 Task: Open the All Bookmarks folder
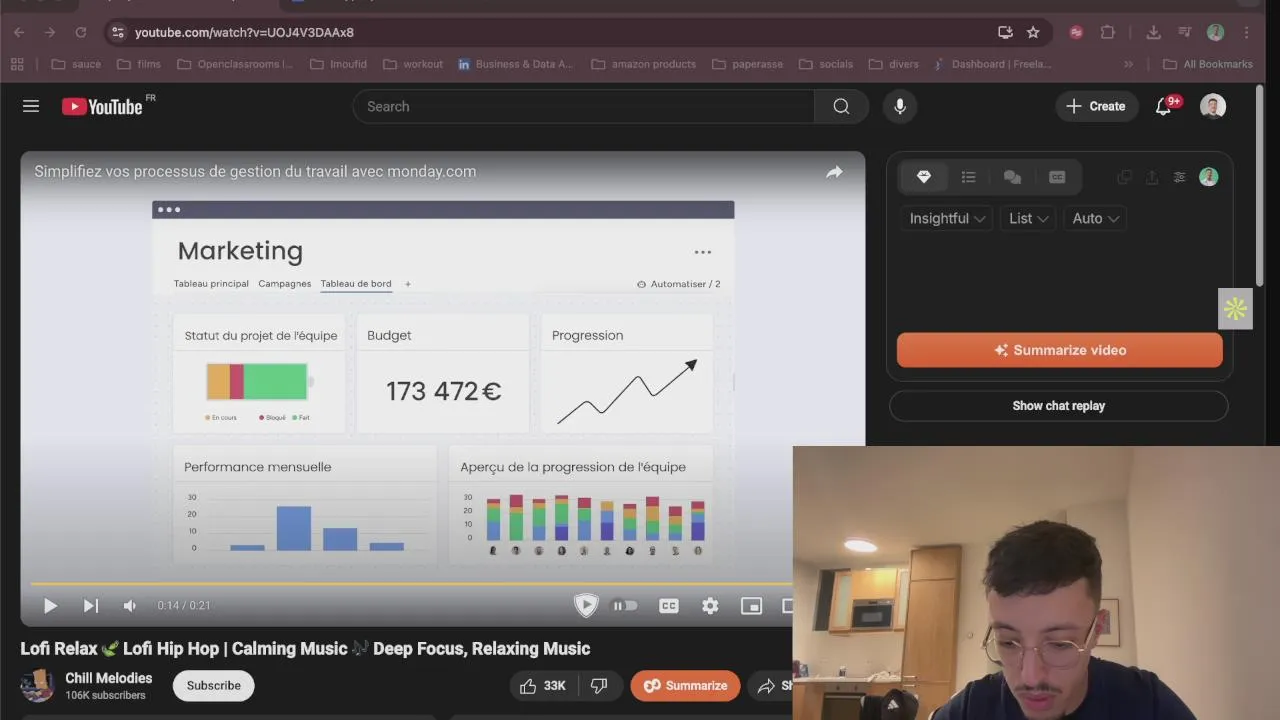[1208, 64]
